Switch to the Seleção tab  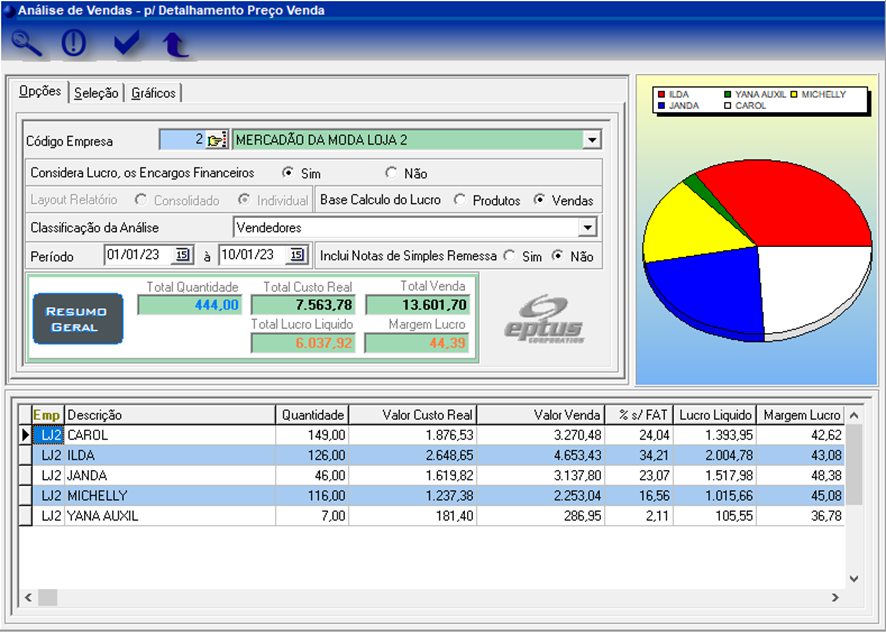tap(96, 93)
